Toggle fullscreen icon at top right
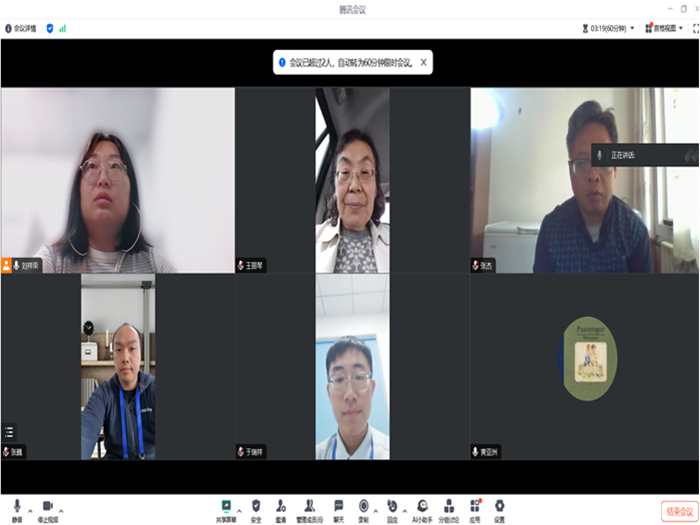The height and width of the screenshot is (525, 700). [x=695, y=28]
